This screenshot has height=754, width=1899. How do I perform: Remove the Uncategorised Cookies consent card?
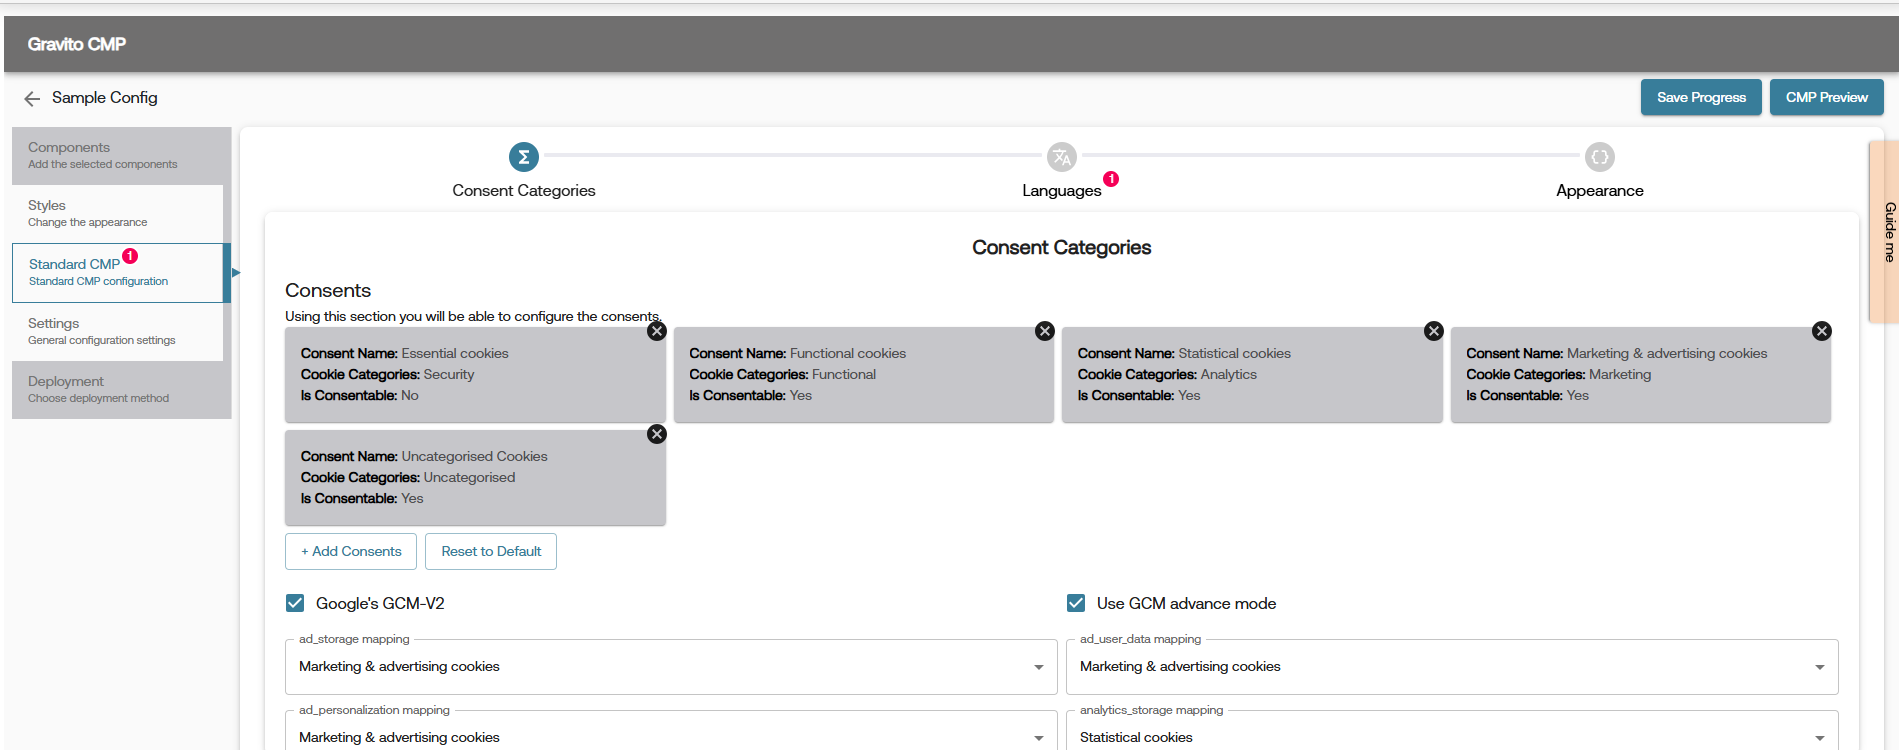pos(656,434)
